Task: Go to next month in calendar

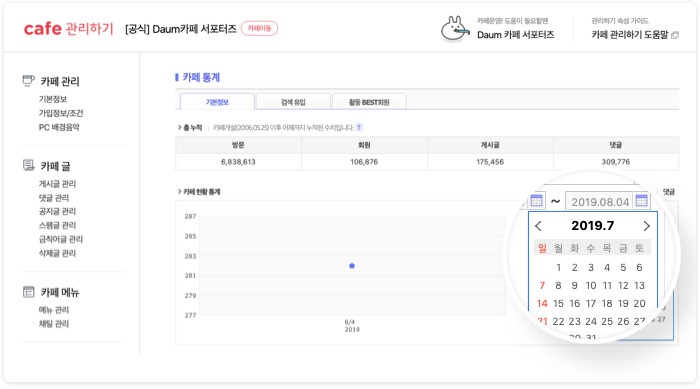Action: [646, 226]
